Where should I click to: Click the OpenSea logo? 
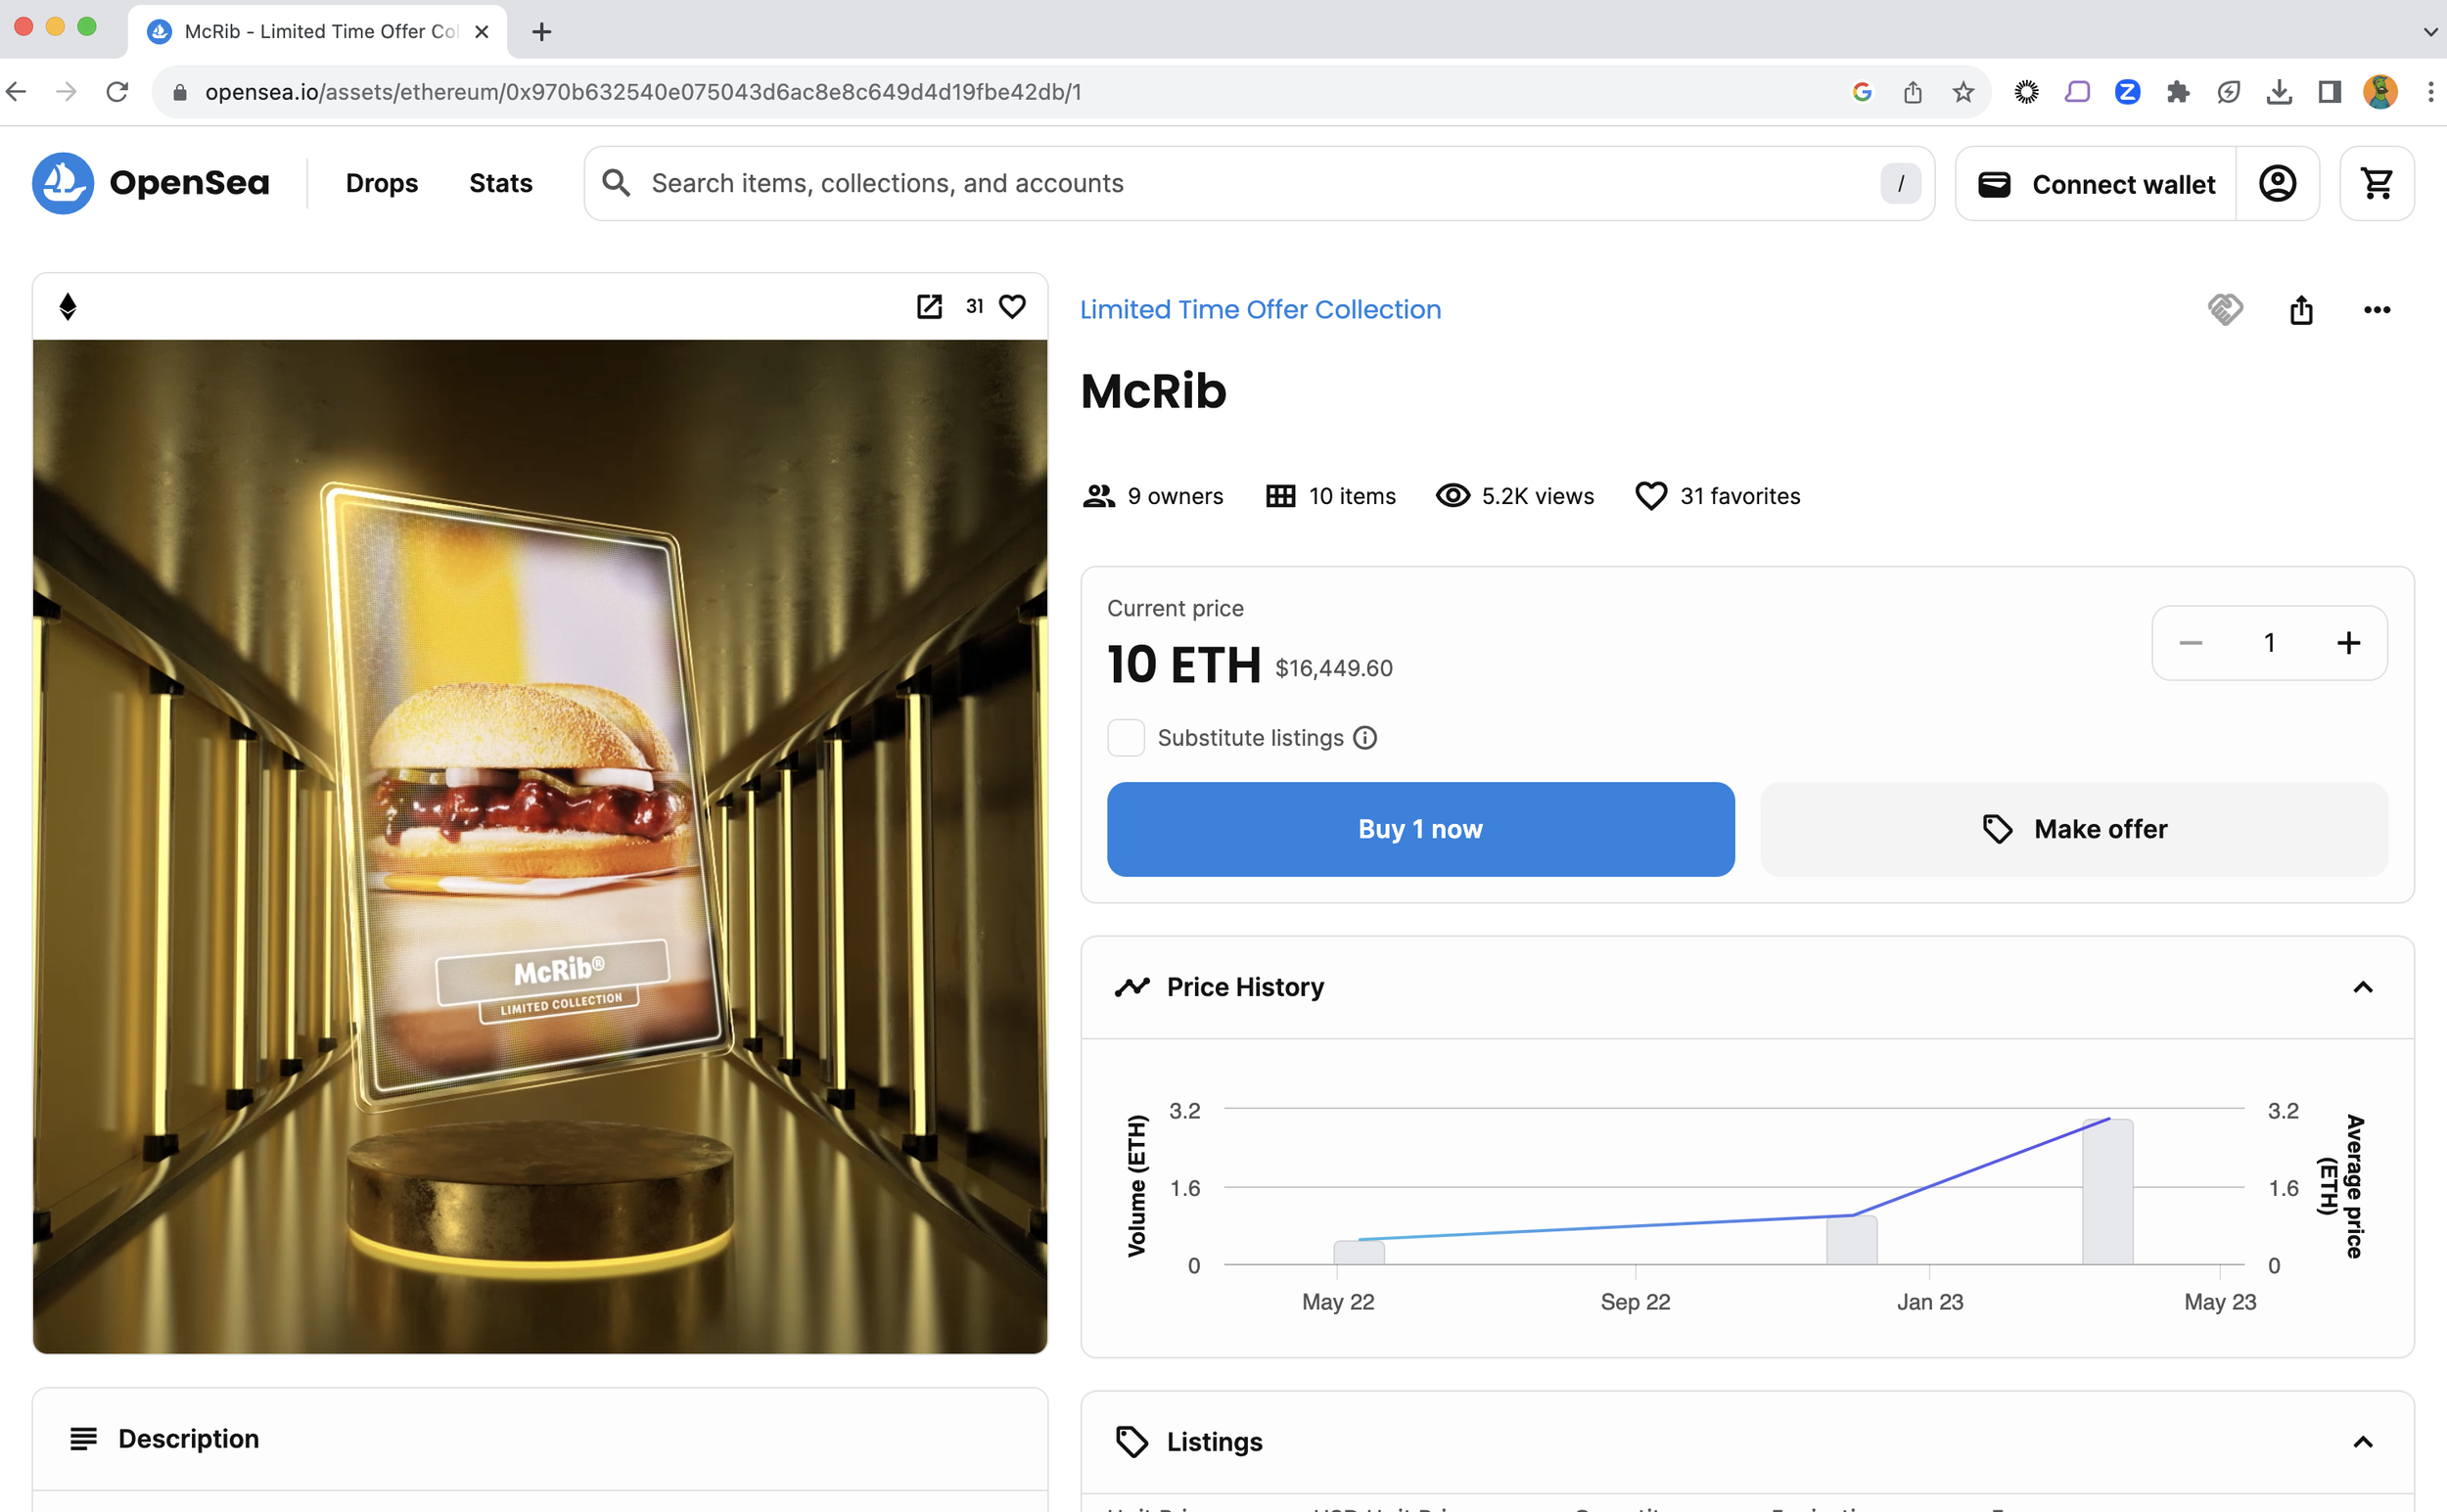(150, 183)
